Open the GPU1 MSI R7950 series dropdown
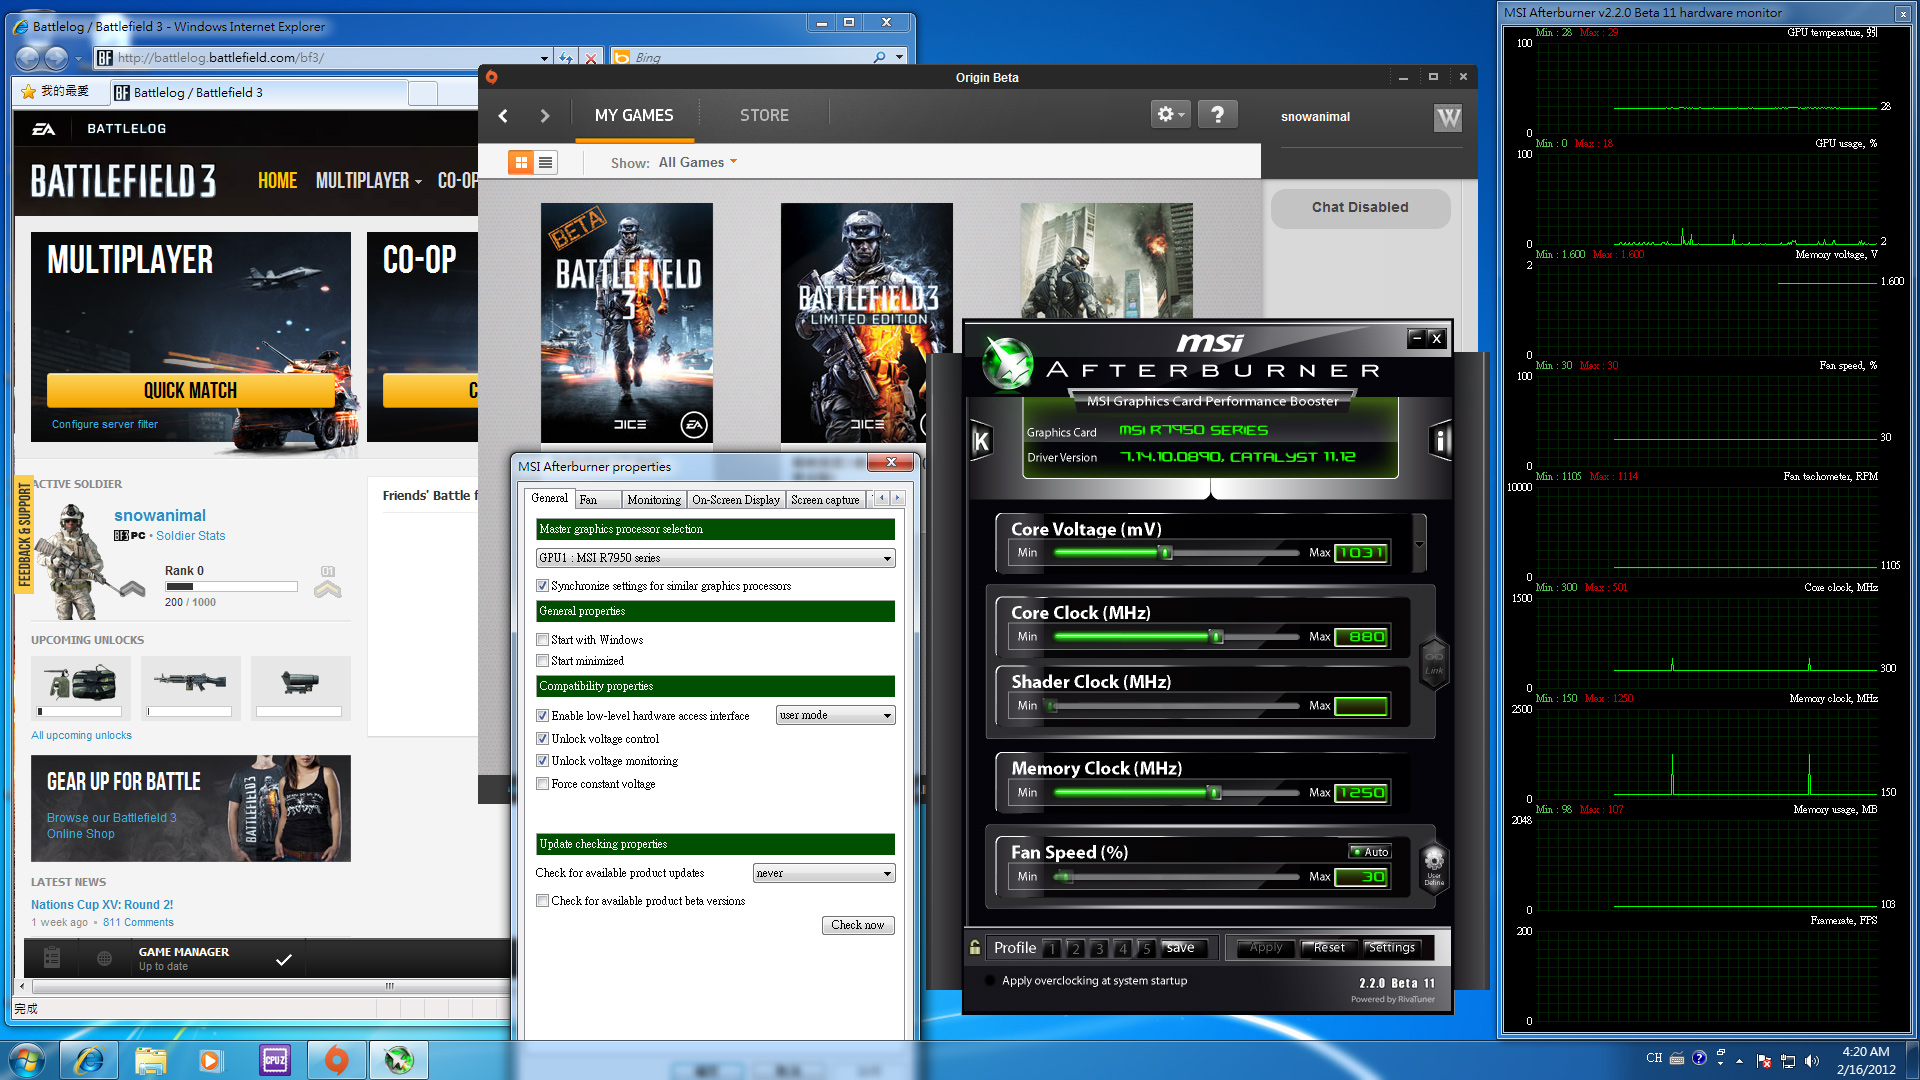 pyautogui.click(x=715, y=558)
